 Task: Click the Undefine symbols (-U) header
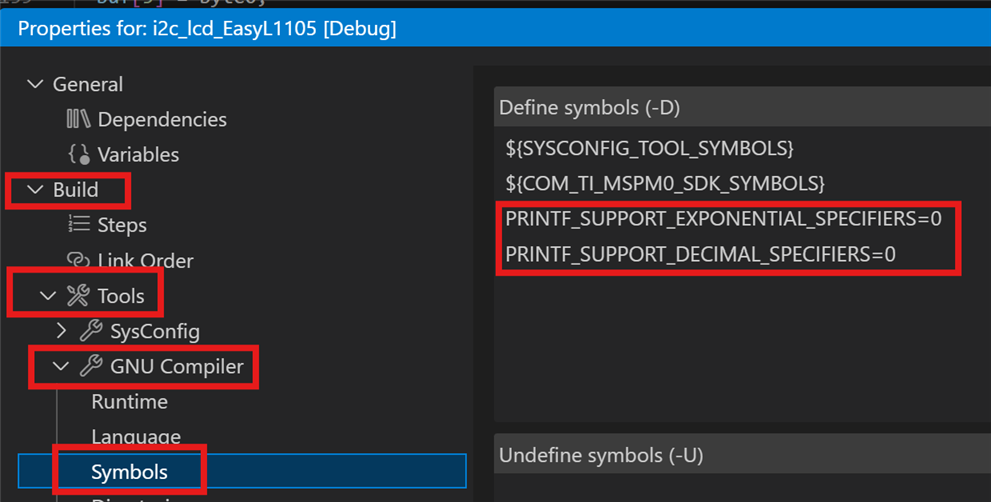click(x=601, y=455)
